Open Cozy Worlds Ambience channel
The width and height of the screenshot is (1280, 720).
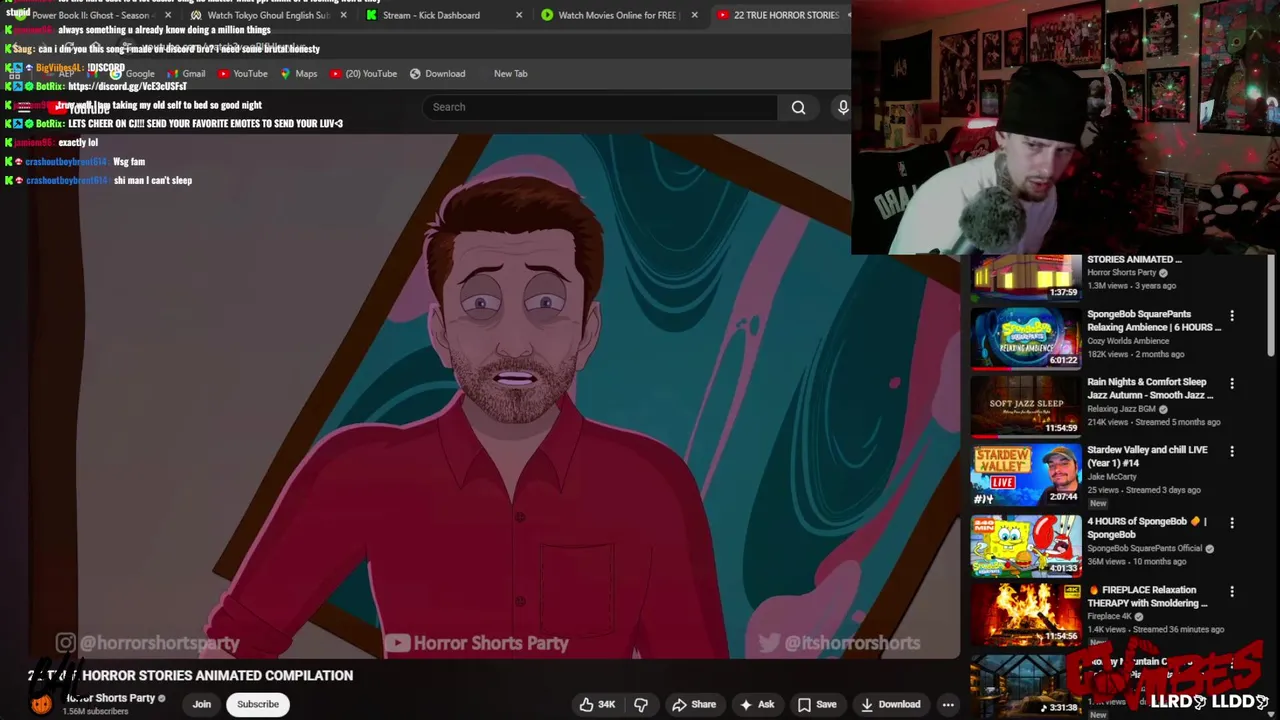point(1128,341)
